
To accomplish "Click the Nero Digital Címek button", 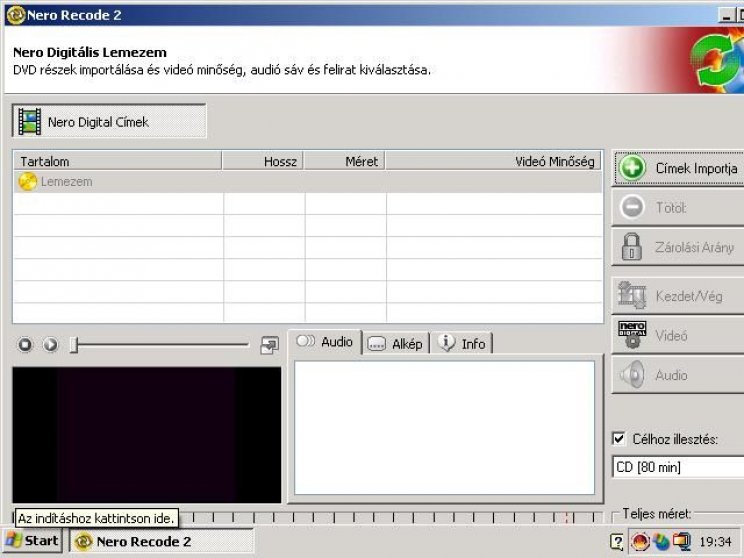I will [109, 121].
